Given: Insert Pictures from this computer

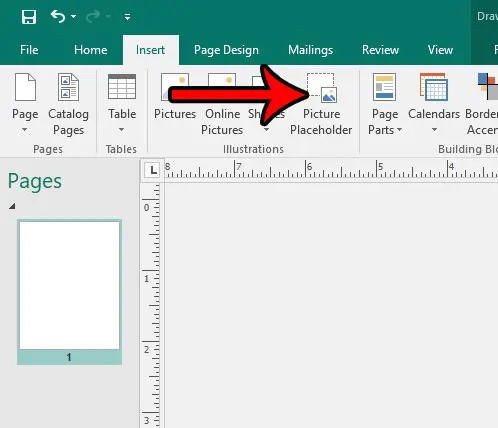Looking at the screenshot, I should 175,97.
